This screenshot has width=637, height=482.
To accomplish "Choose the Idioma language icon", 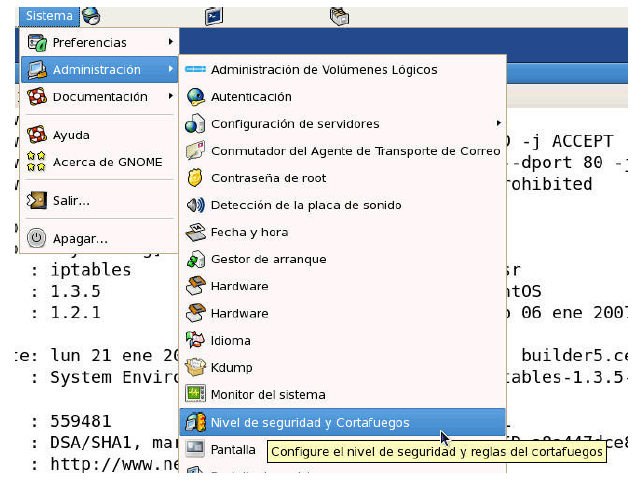I will [x=195, y=341].
